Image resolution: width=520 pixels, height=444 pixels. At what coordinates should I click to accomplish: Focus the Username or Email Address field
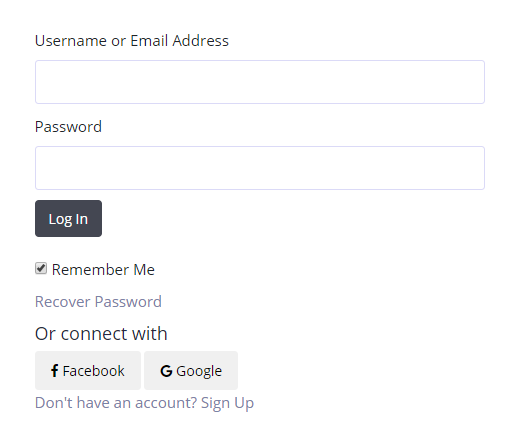[260, 82]
